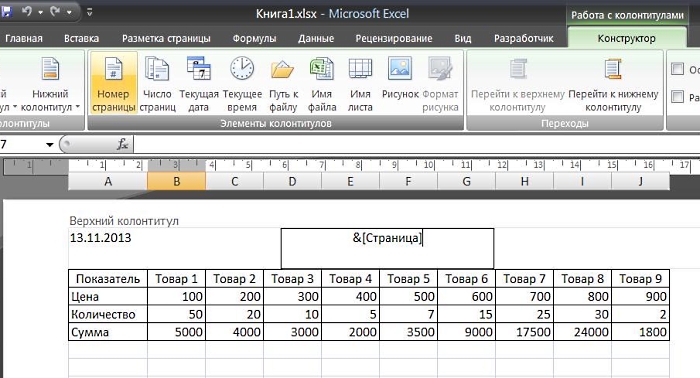Click the Save icon in quick access toolbar
Image resolution: width=700 pixels, height=378 pixels.
(x=6, y=11)
